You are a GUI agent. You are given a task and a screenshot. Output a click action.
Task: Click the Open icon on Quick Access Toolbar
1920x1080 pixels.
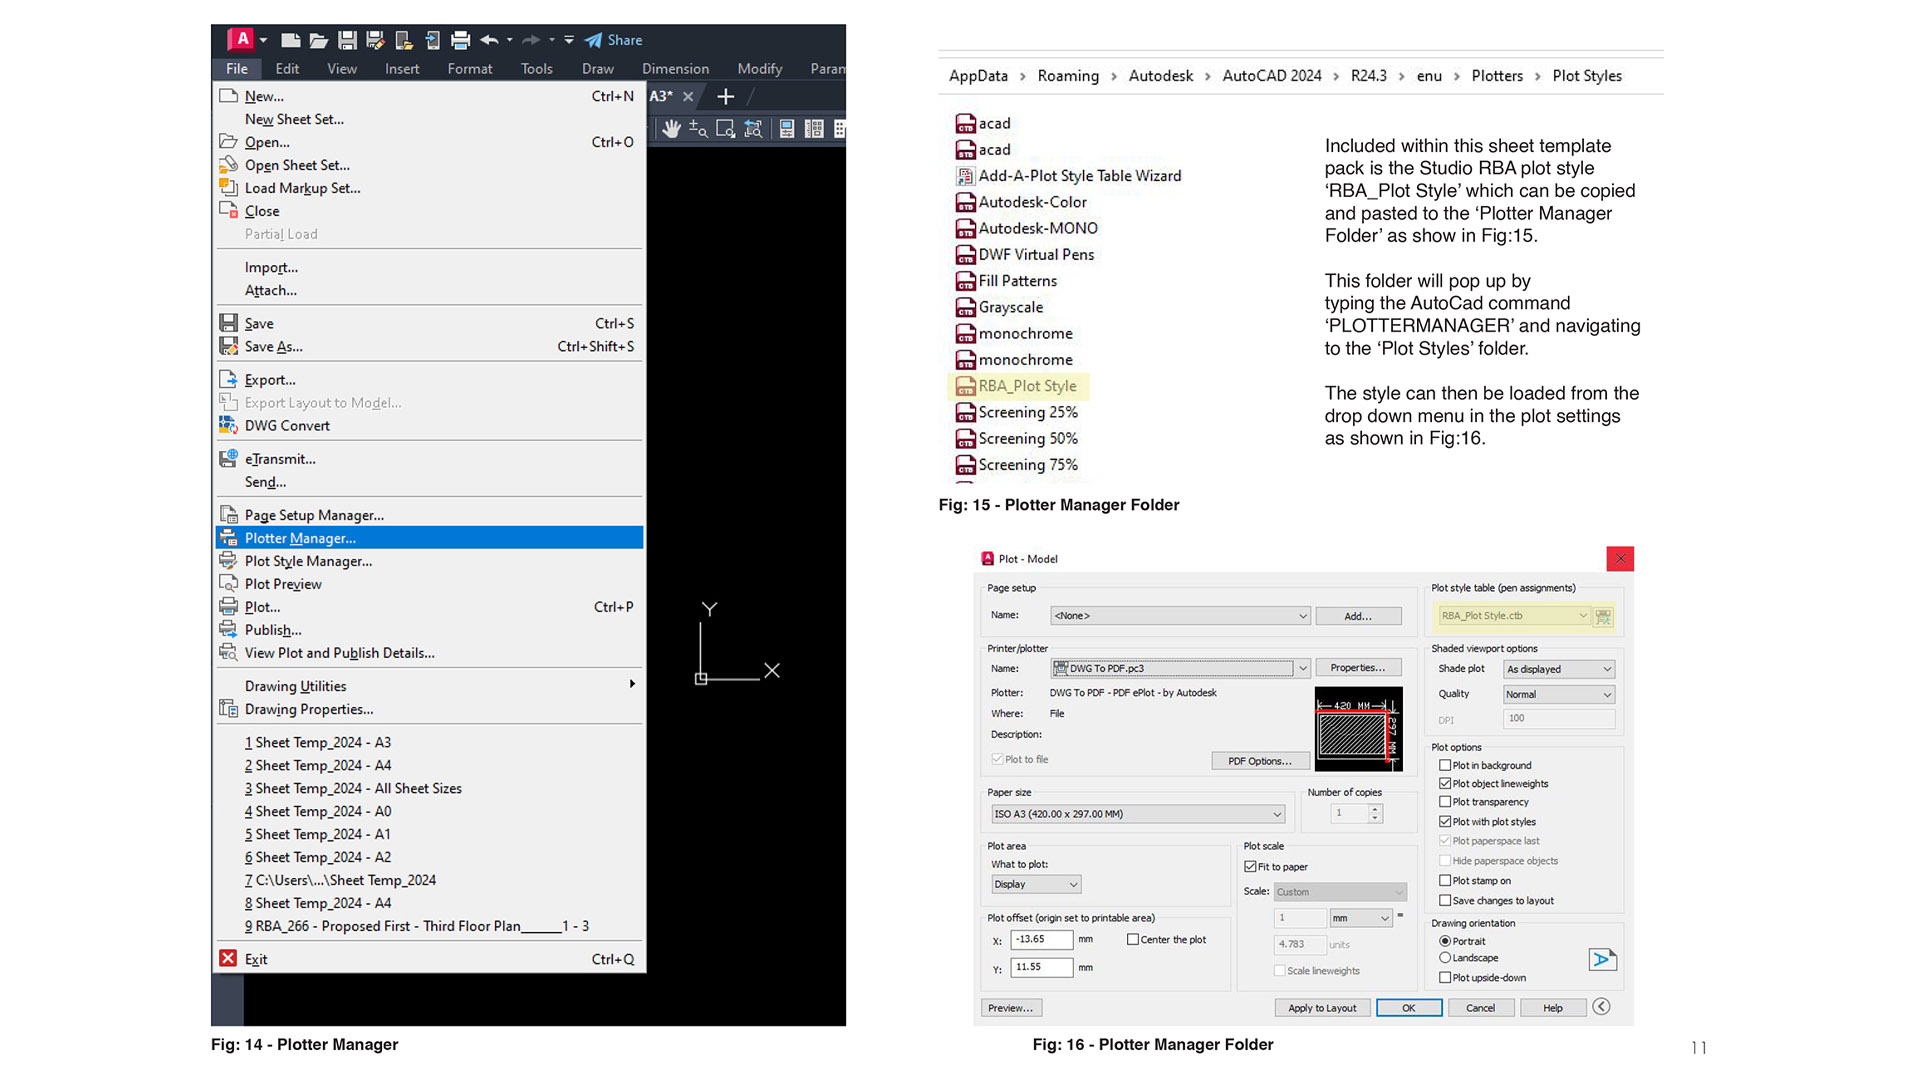(318, 40)
